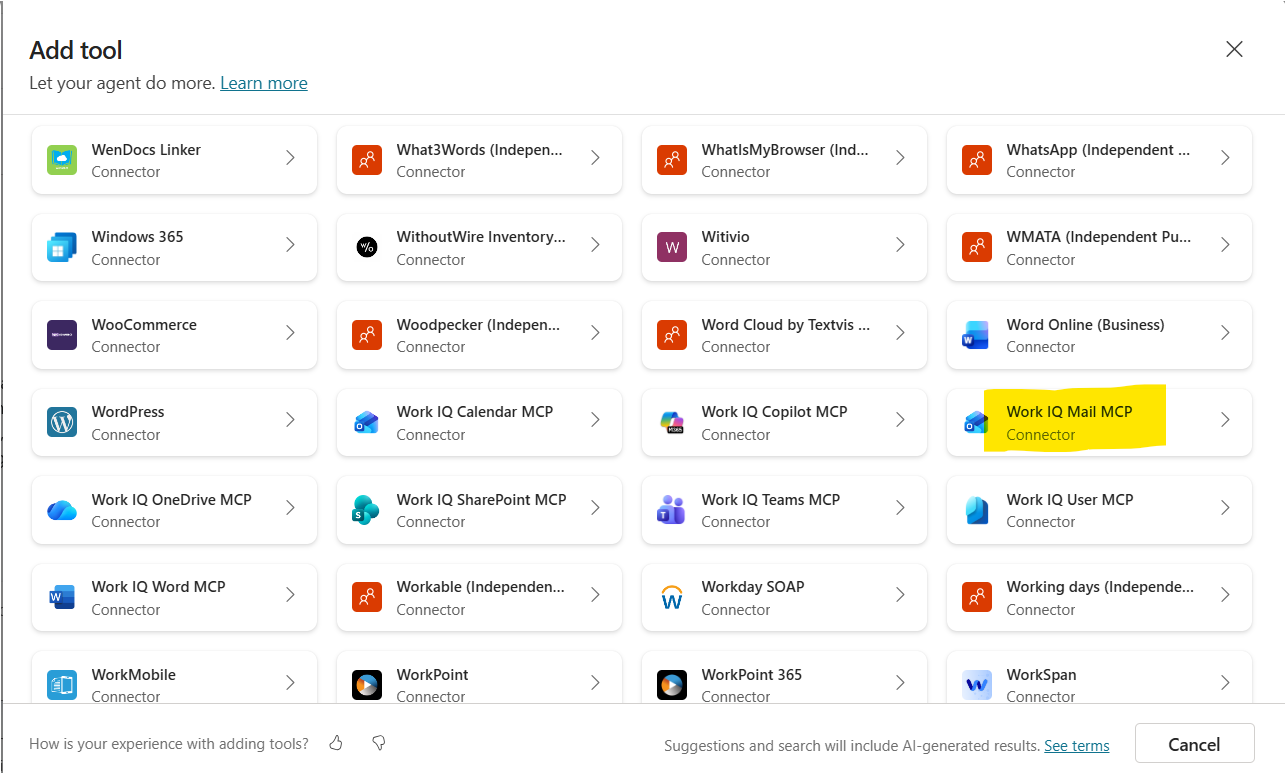Select the WorkMobile connector name
This screenshot has height=773, width=1285.
(133, 675)
